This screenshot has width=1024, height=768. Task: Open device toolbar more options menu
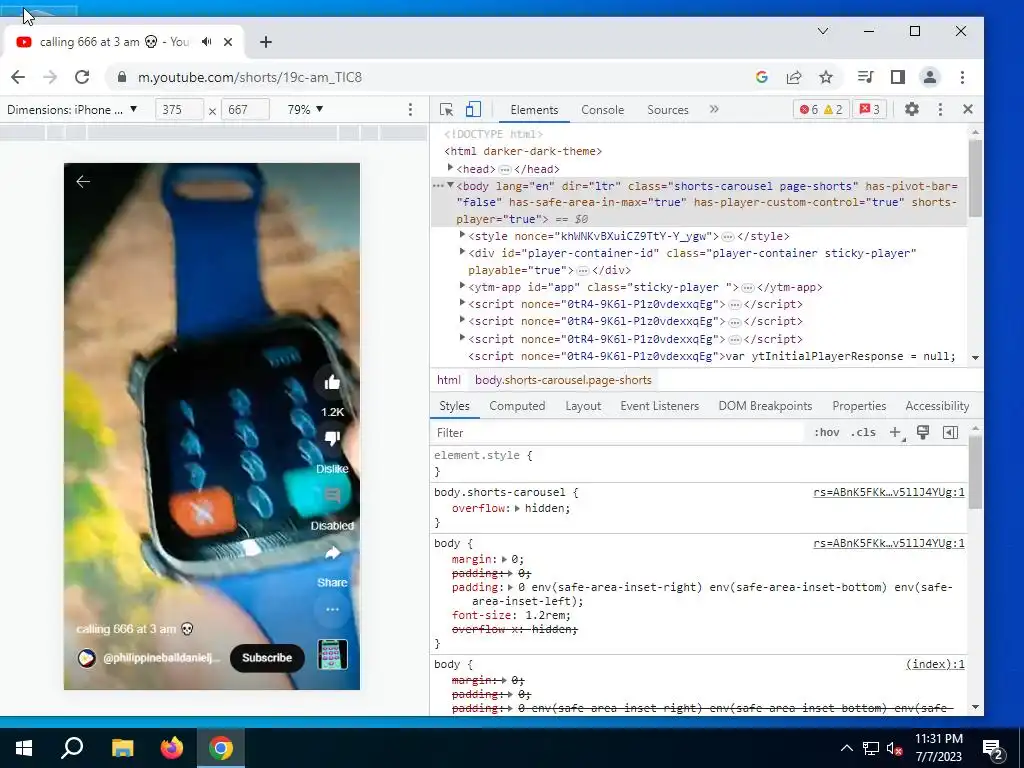(x=410, y=110)
